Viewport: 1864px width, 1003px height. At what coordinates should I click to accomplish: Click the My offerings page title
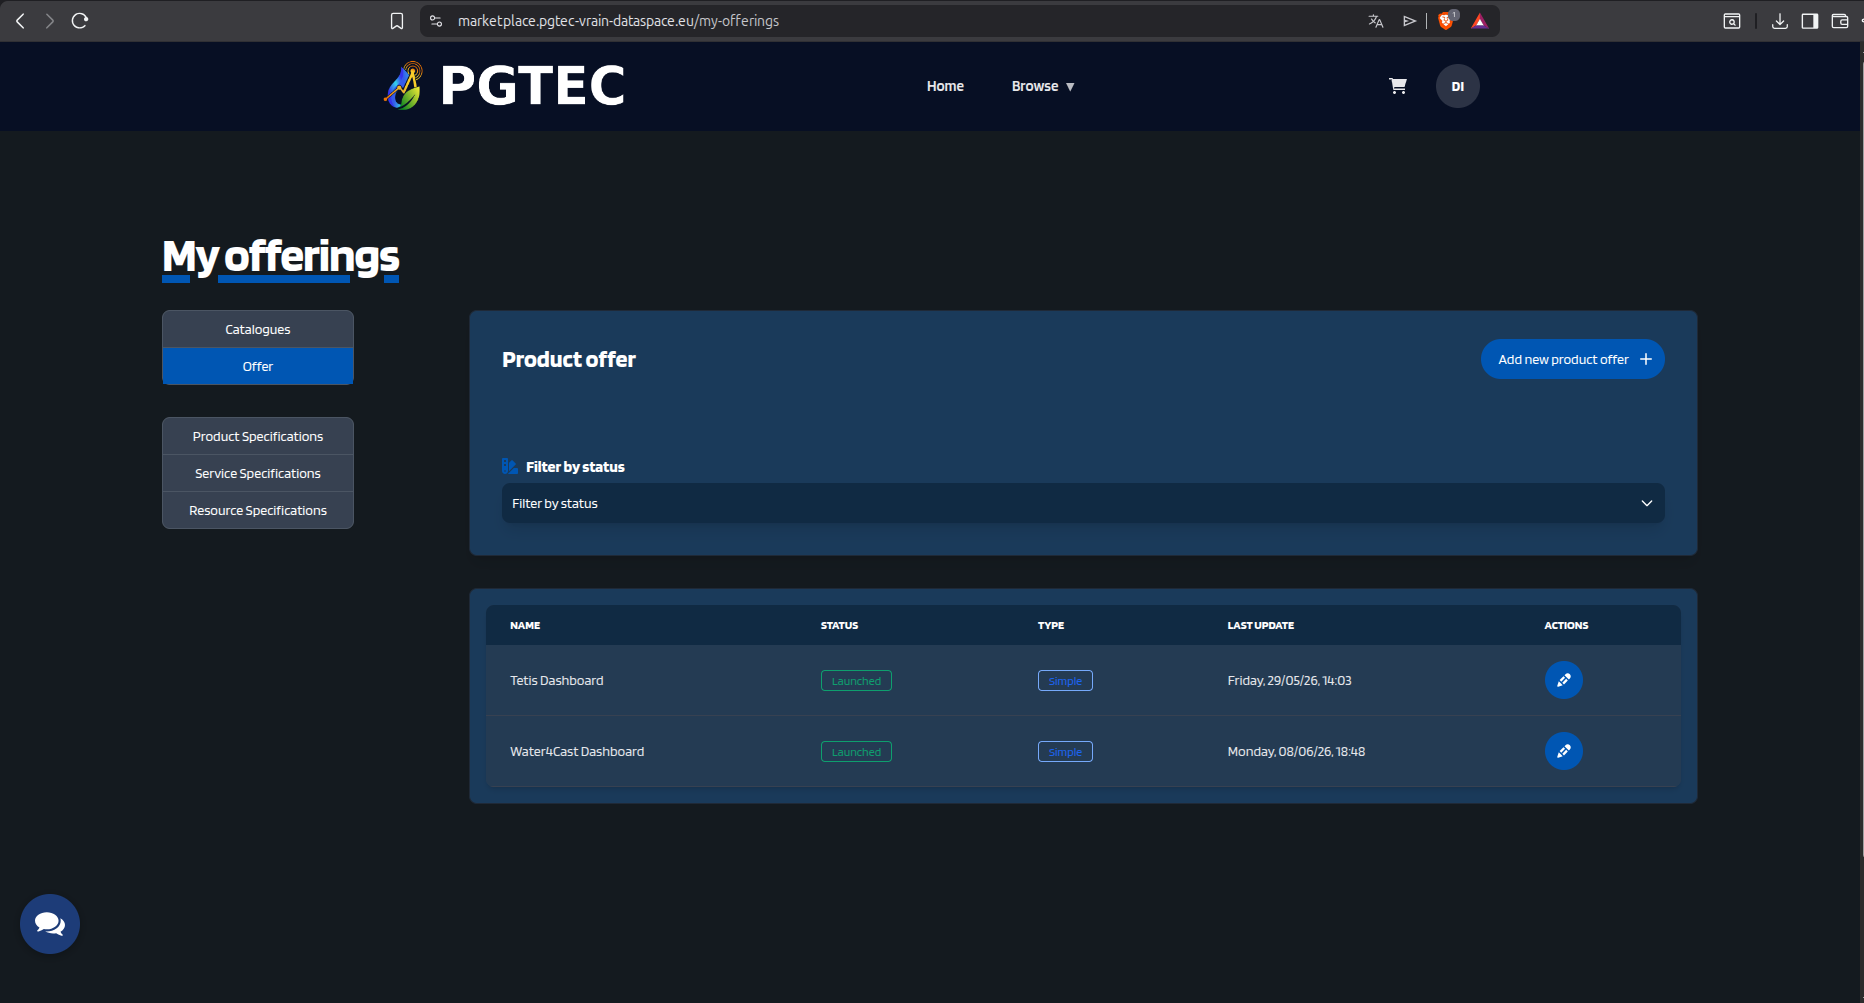pos(281,257)
